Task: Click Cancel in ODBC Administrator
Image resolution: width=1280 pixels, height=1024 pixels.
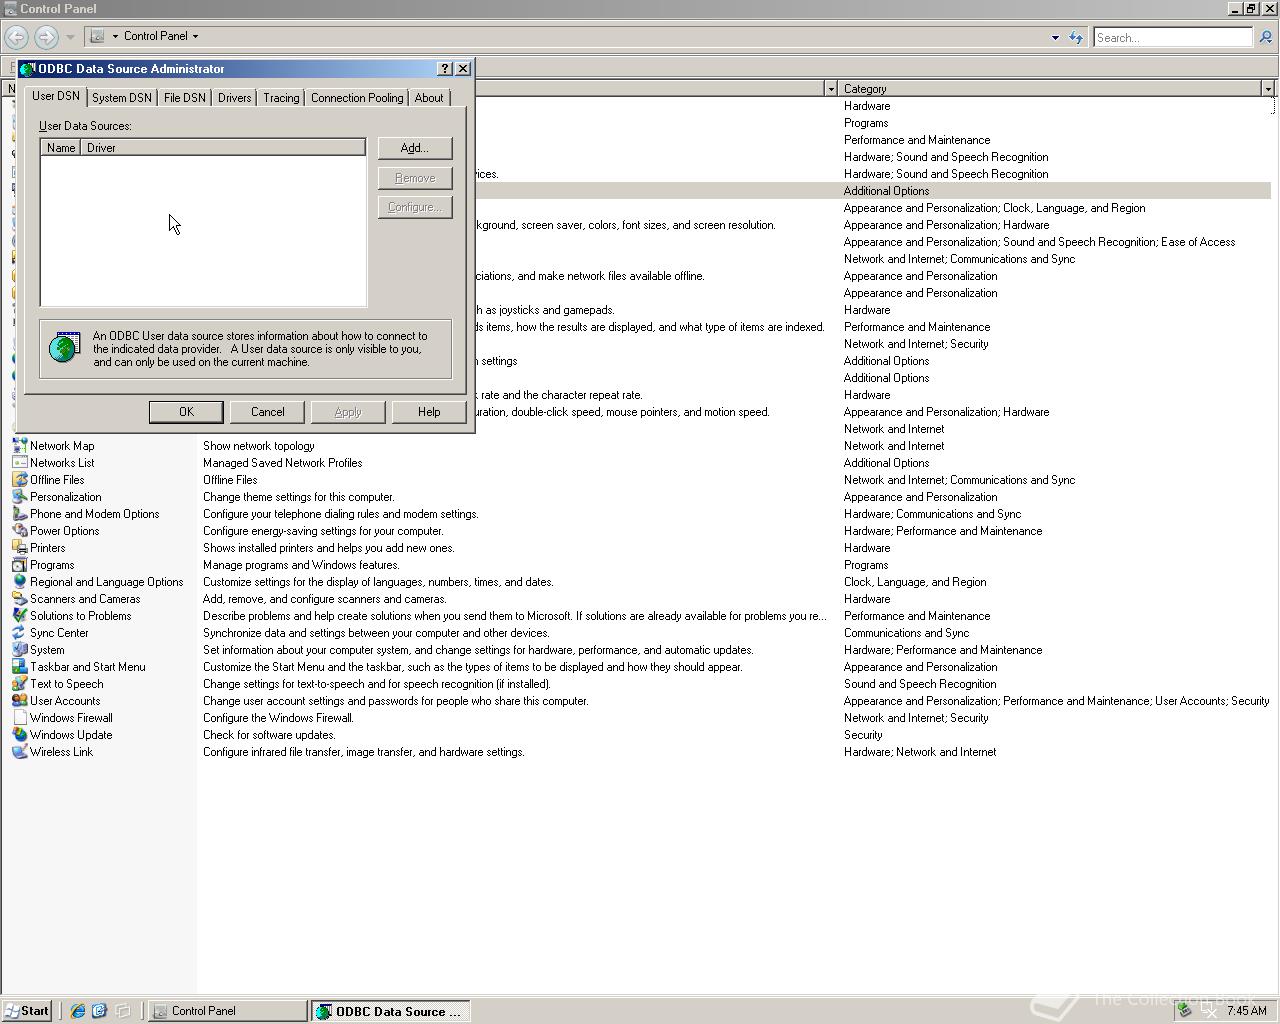Action: [x=267, y=412]
